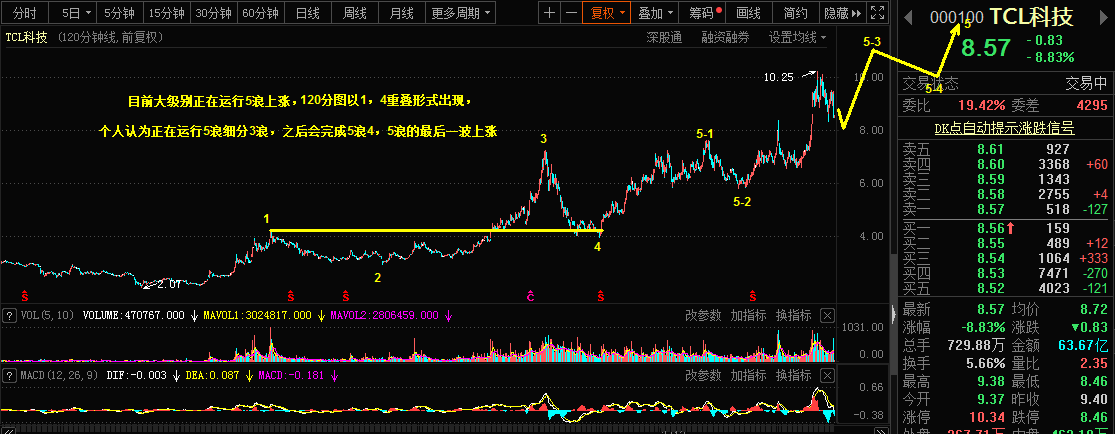Click 卖四 price 8.60 row
The height and width of the screenshot is (434, 1115).
pyautogui.click(x=1005, y=164)
